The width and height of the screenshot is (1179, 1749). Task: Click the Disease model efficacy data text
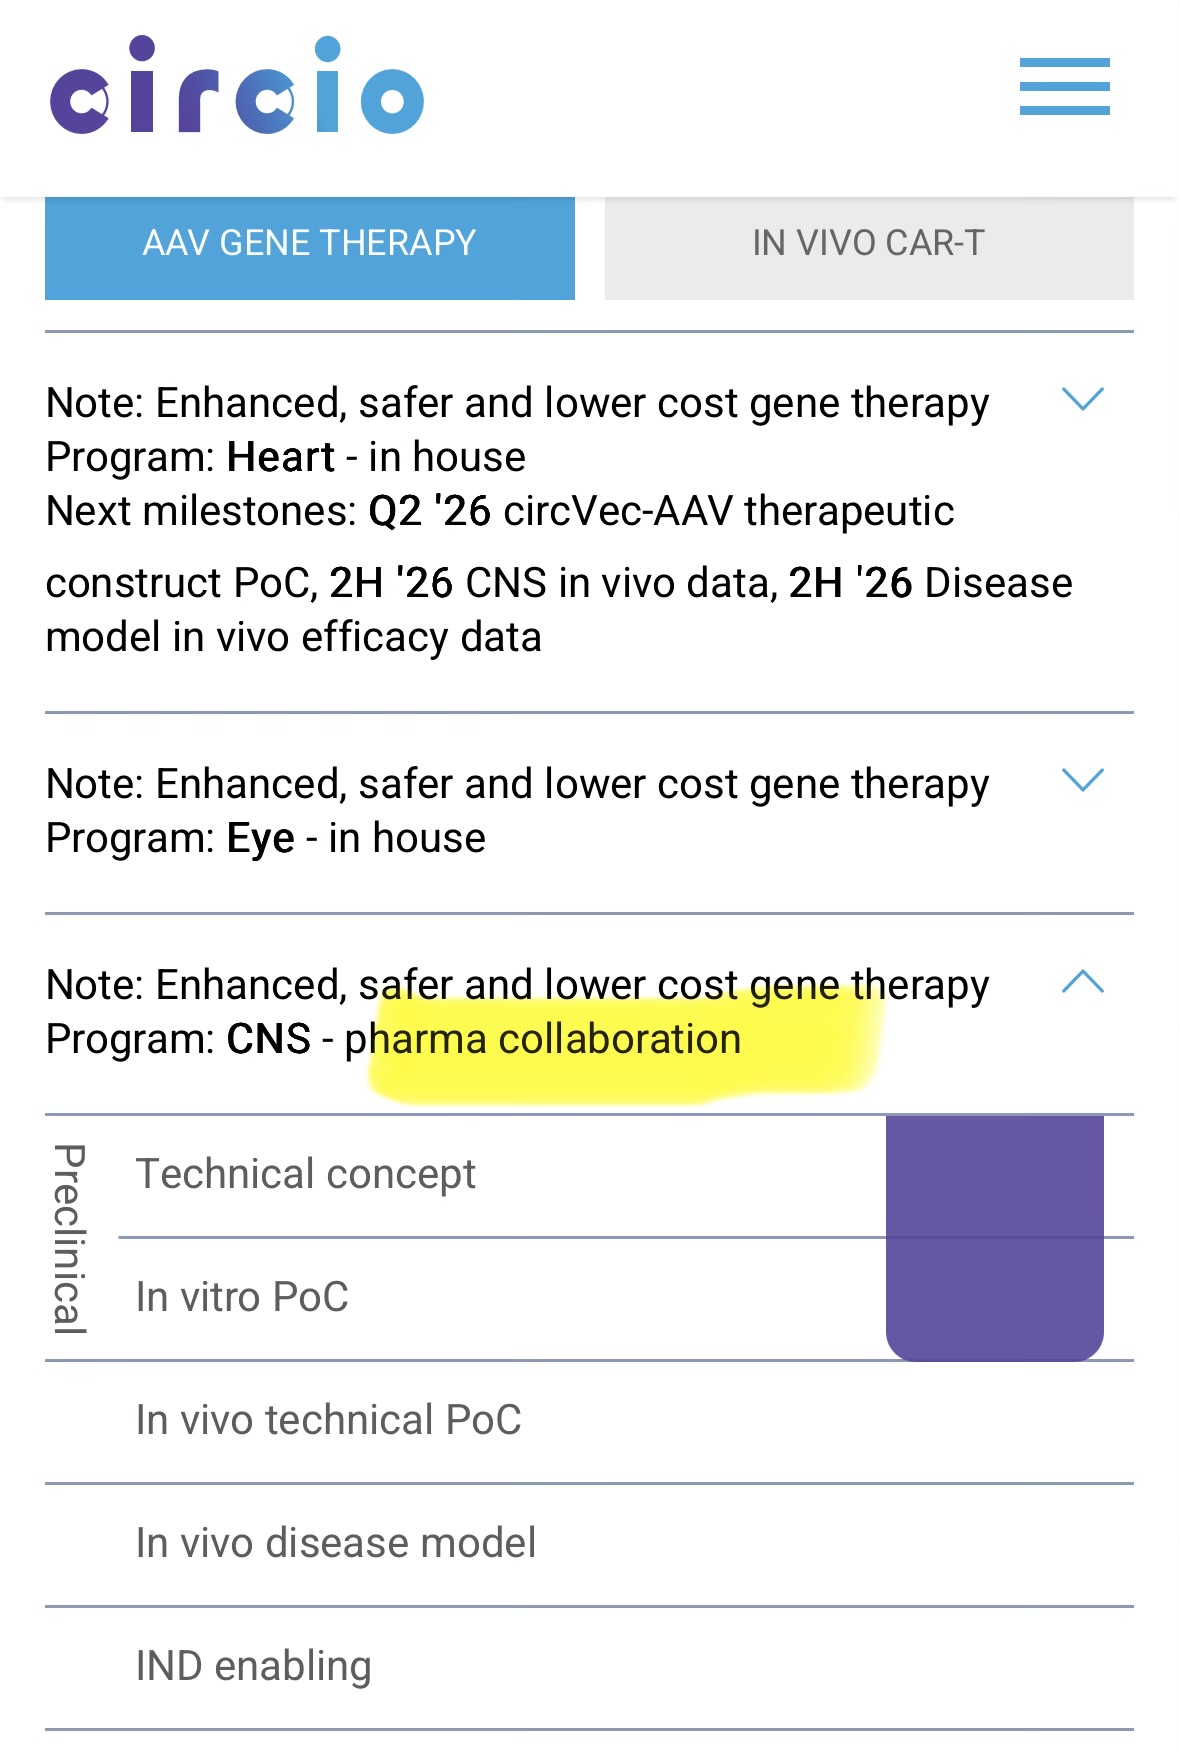click(x=559, y=610)
